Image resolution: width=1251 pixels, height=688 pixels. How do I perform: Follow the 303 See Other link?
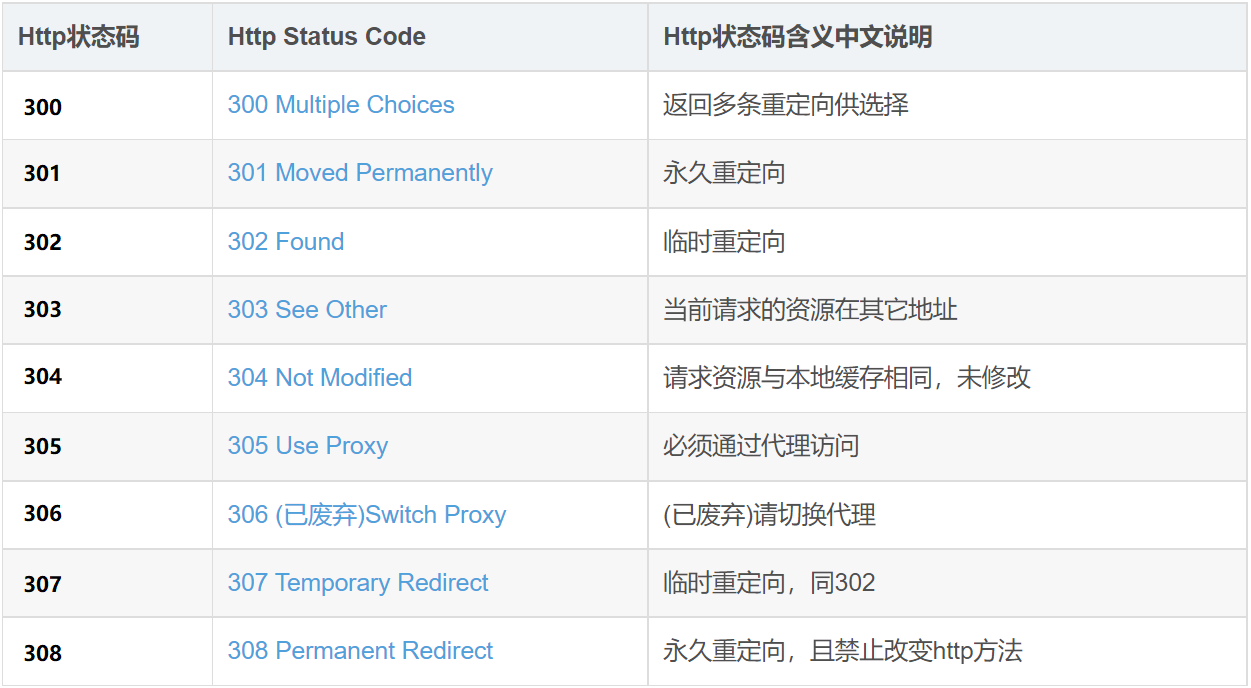[307, 310]
